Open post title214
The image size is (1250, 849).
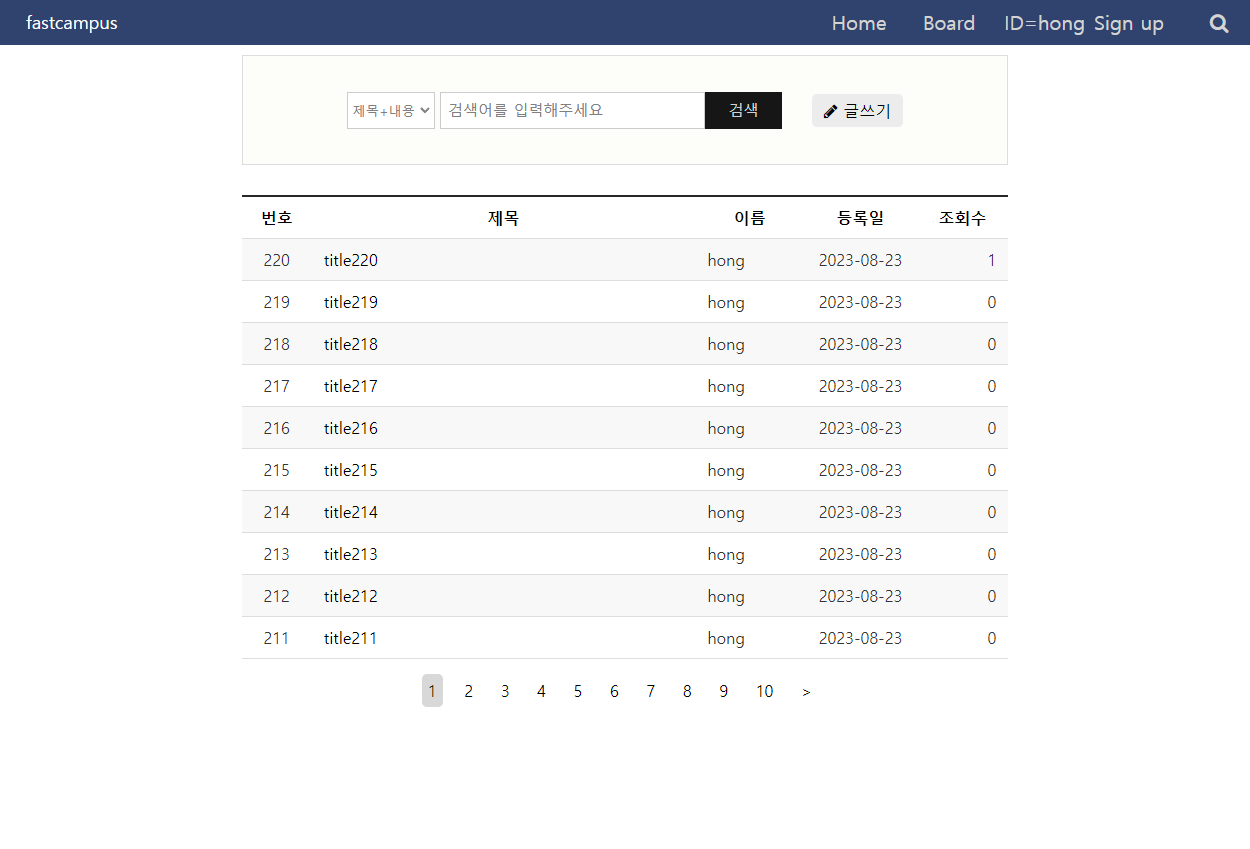(x=351, y=512)
